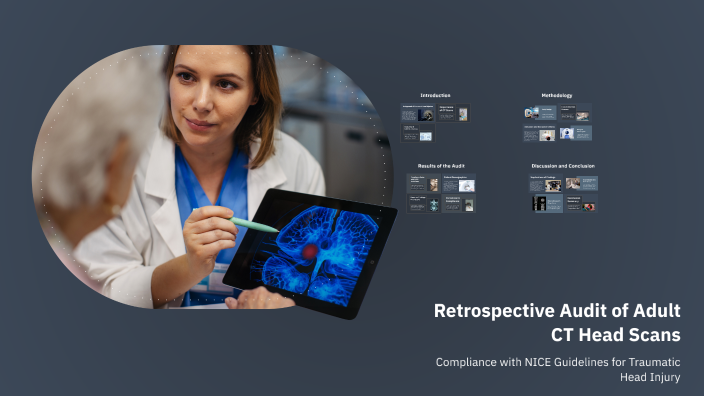The width and height of the screenshot is (704, 396).
Task: Open the Introduction topic heading
Action: (435, 95)
